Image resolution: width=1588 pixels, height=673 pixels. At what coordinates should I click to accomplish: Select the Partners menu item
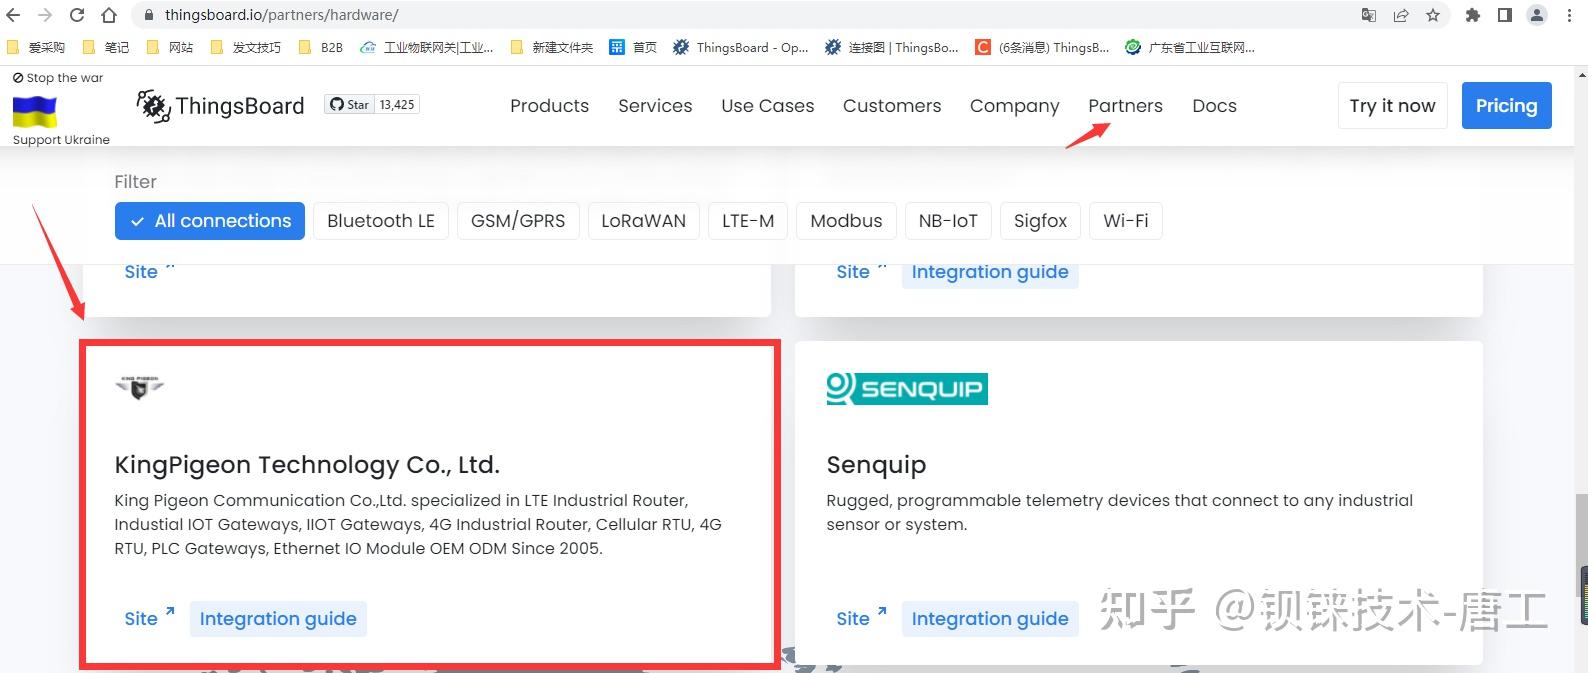[x=1125, y=106]
